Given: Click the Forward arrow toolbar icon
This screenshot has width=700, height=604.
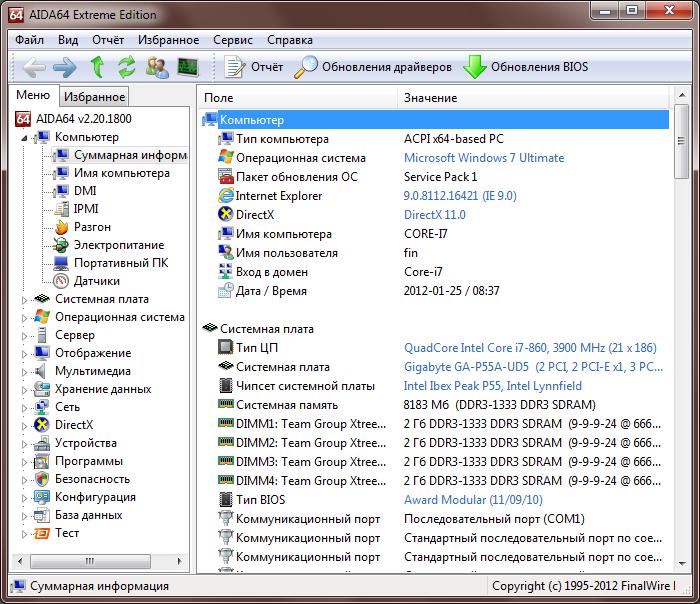Looking at the screenshot, I should 65,67.
